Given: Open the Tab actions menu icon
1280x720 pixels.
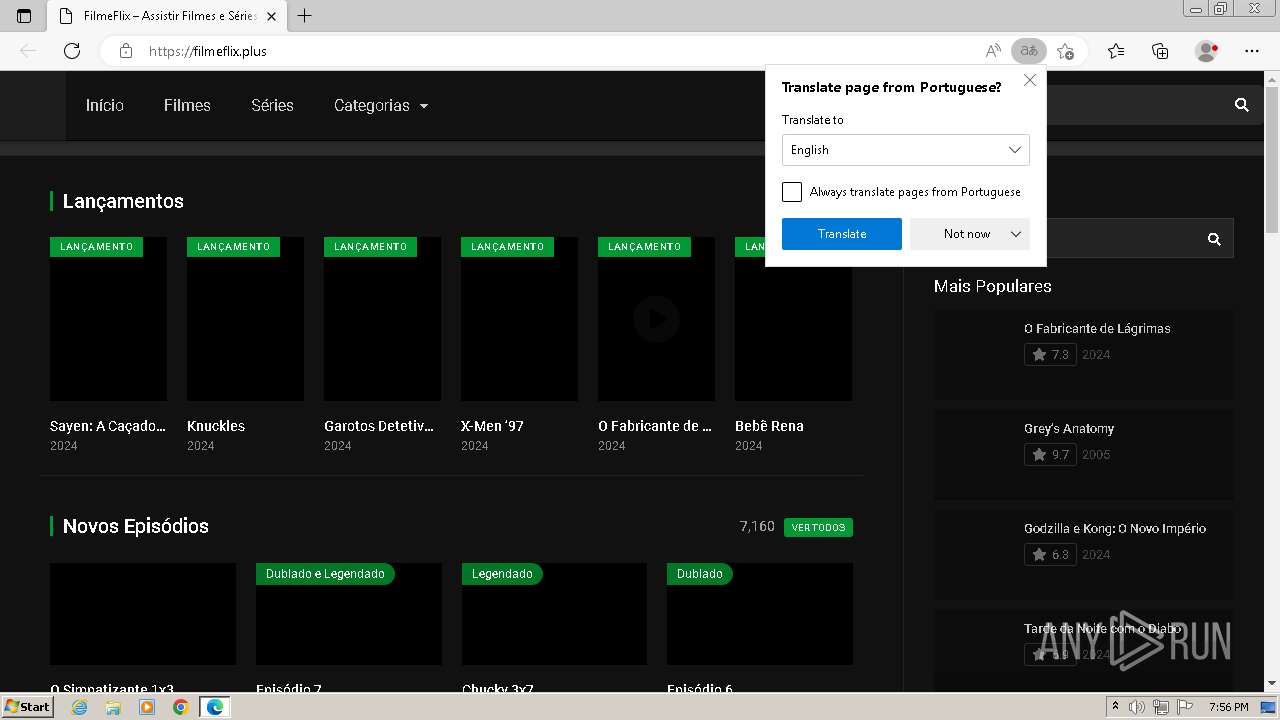Looking at the screenshot, I should (24, 16).
